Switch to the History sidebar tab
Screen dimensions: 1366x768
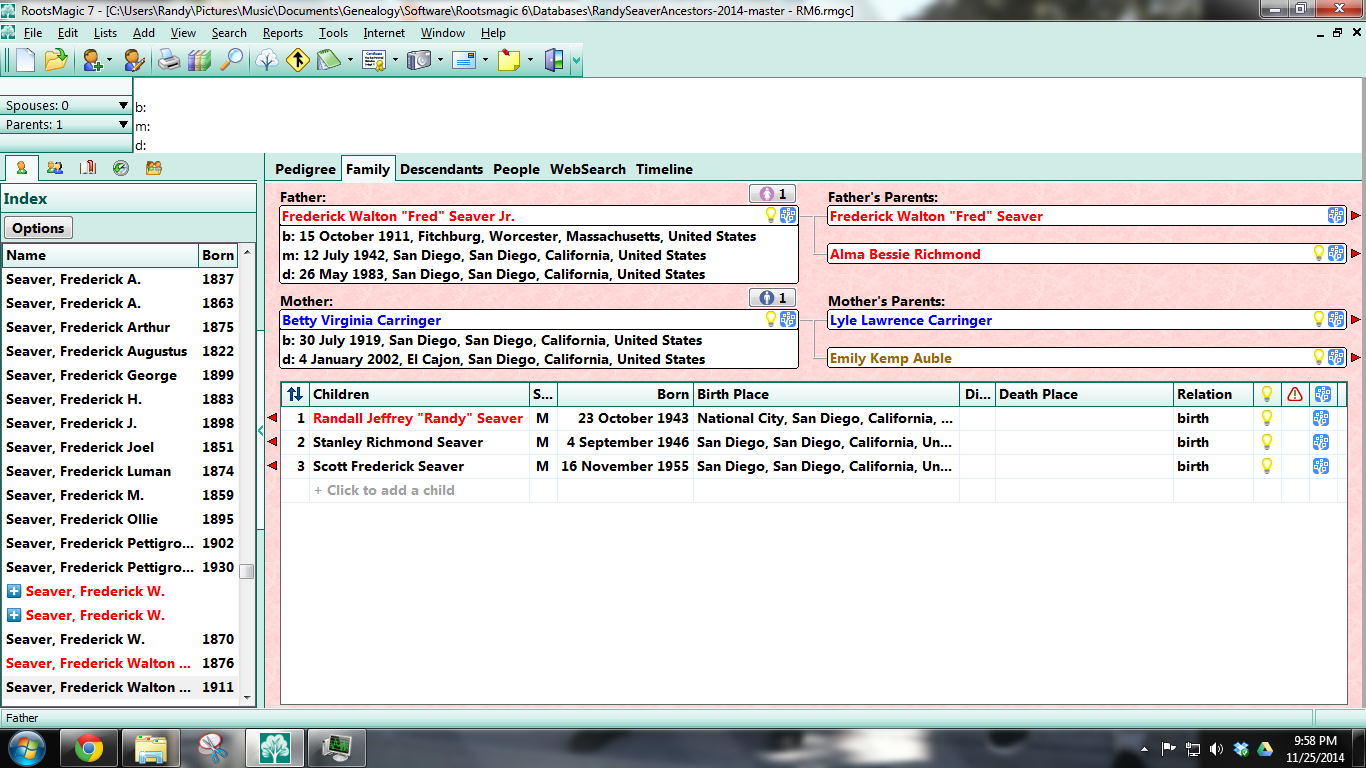tap(121, 168)
